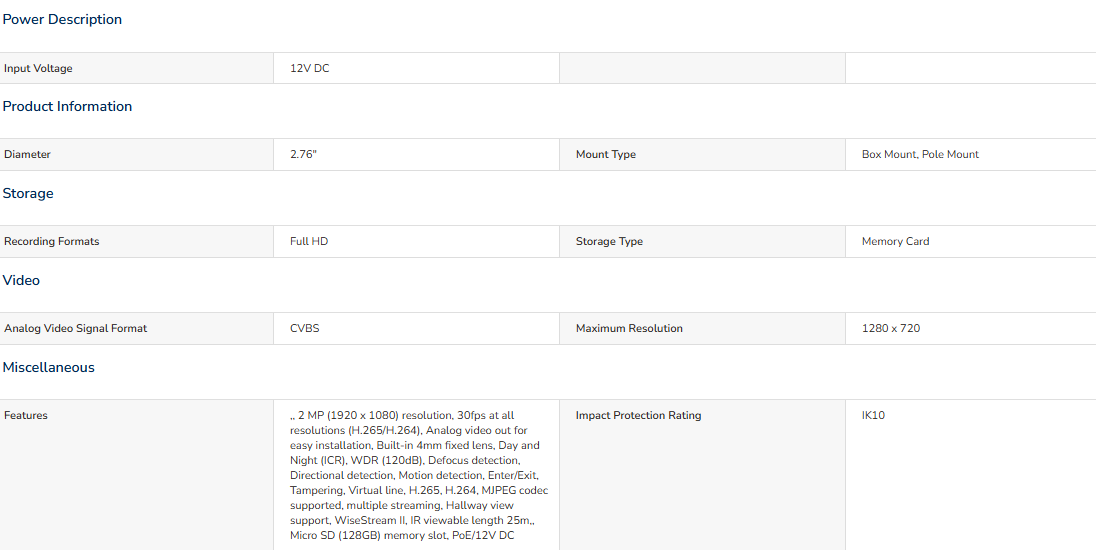
Task: Click the CVBS value cell
Action: click(417, 328)
